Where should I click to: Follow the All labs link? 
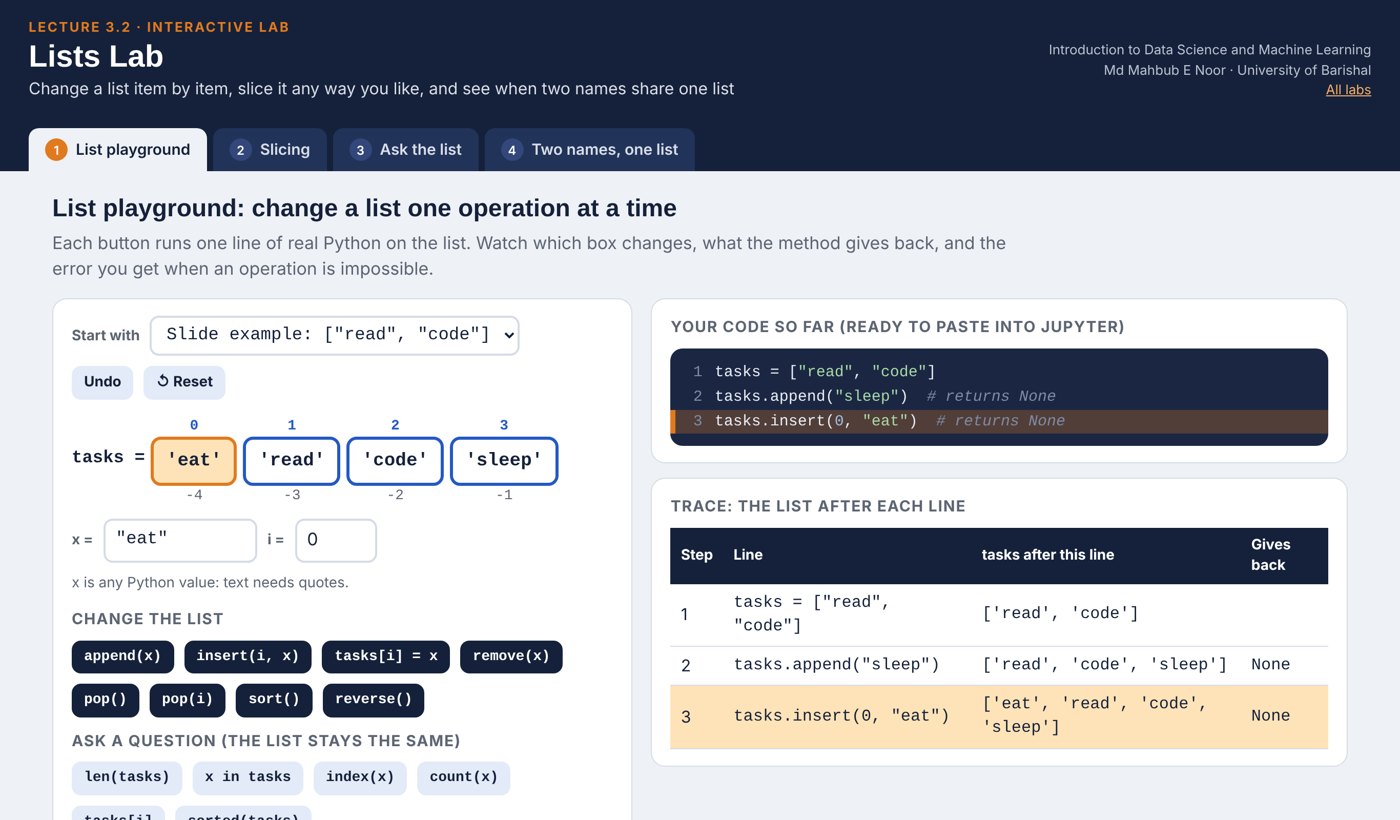(1348, 90)
